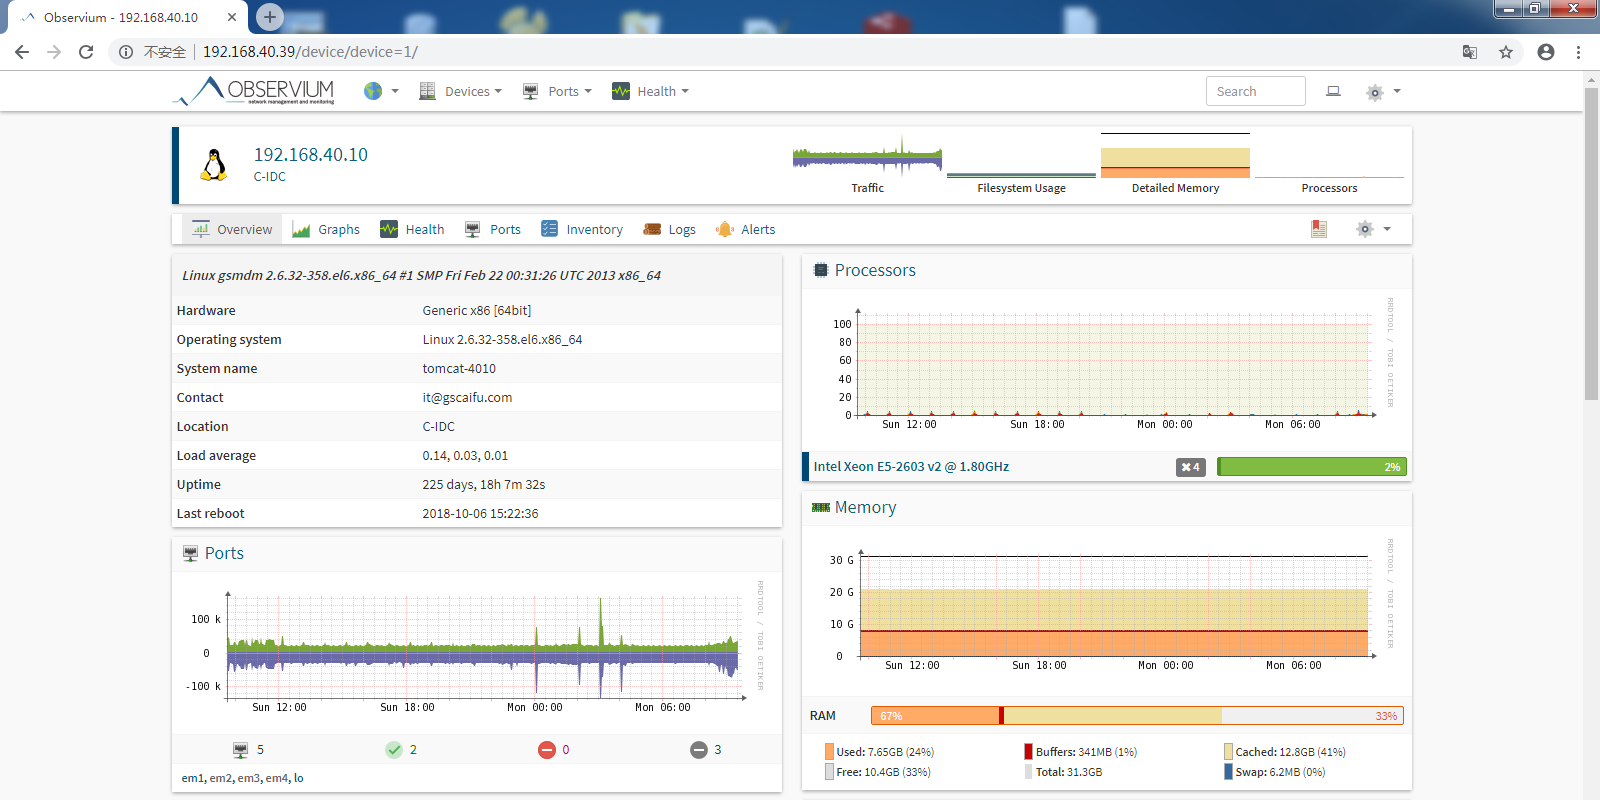Click the grey disabled ports icon

tap(699, 750)
